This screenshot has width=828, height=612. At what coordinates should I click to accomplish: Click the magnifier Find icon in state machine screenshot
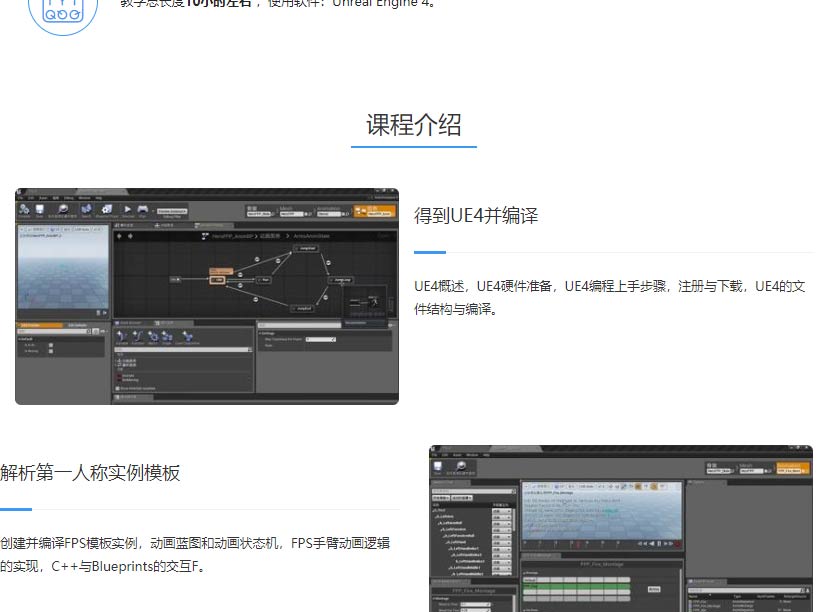click(x=63, y=210)
